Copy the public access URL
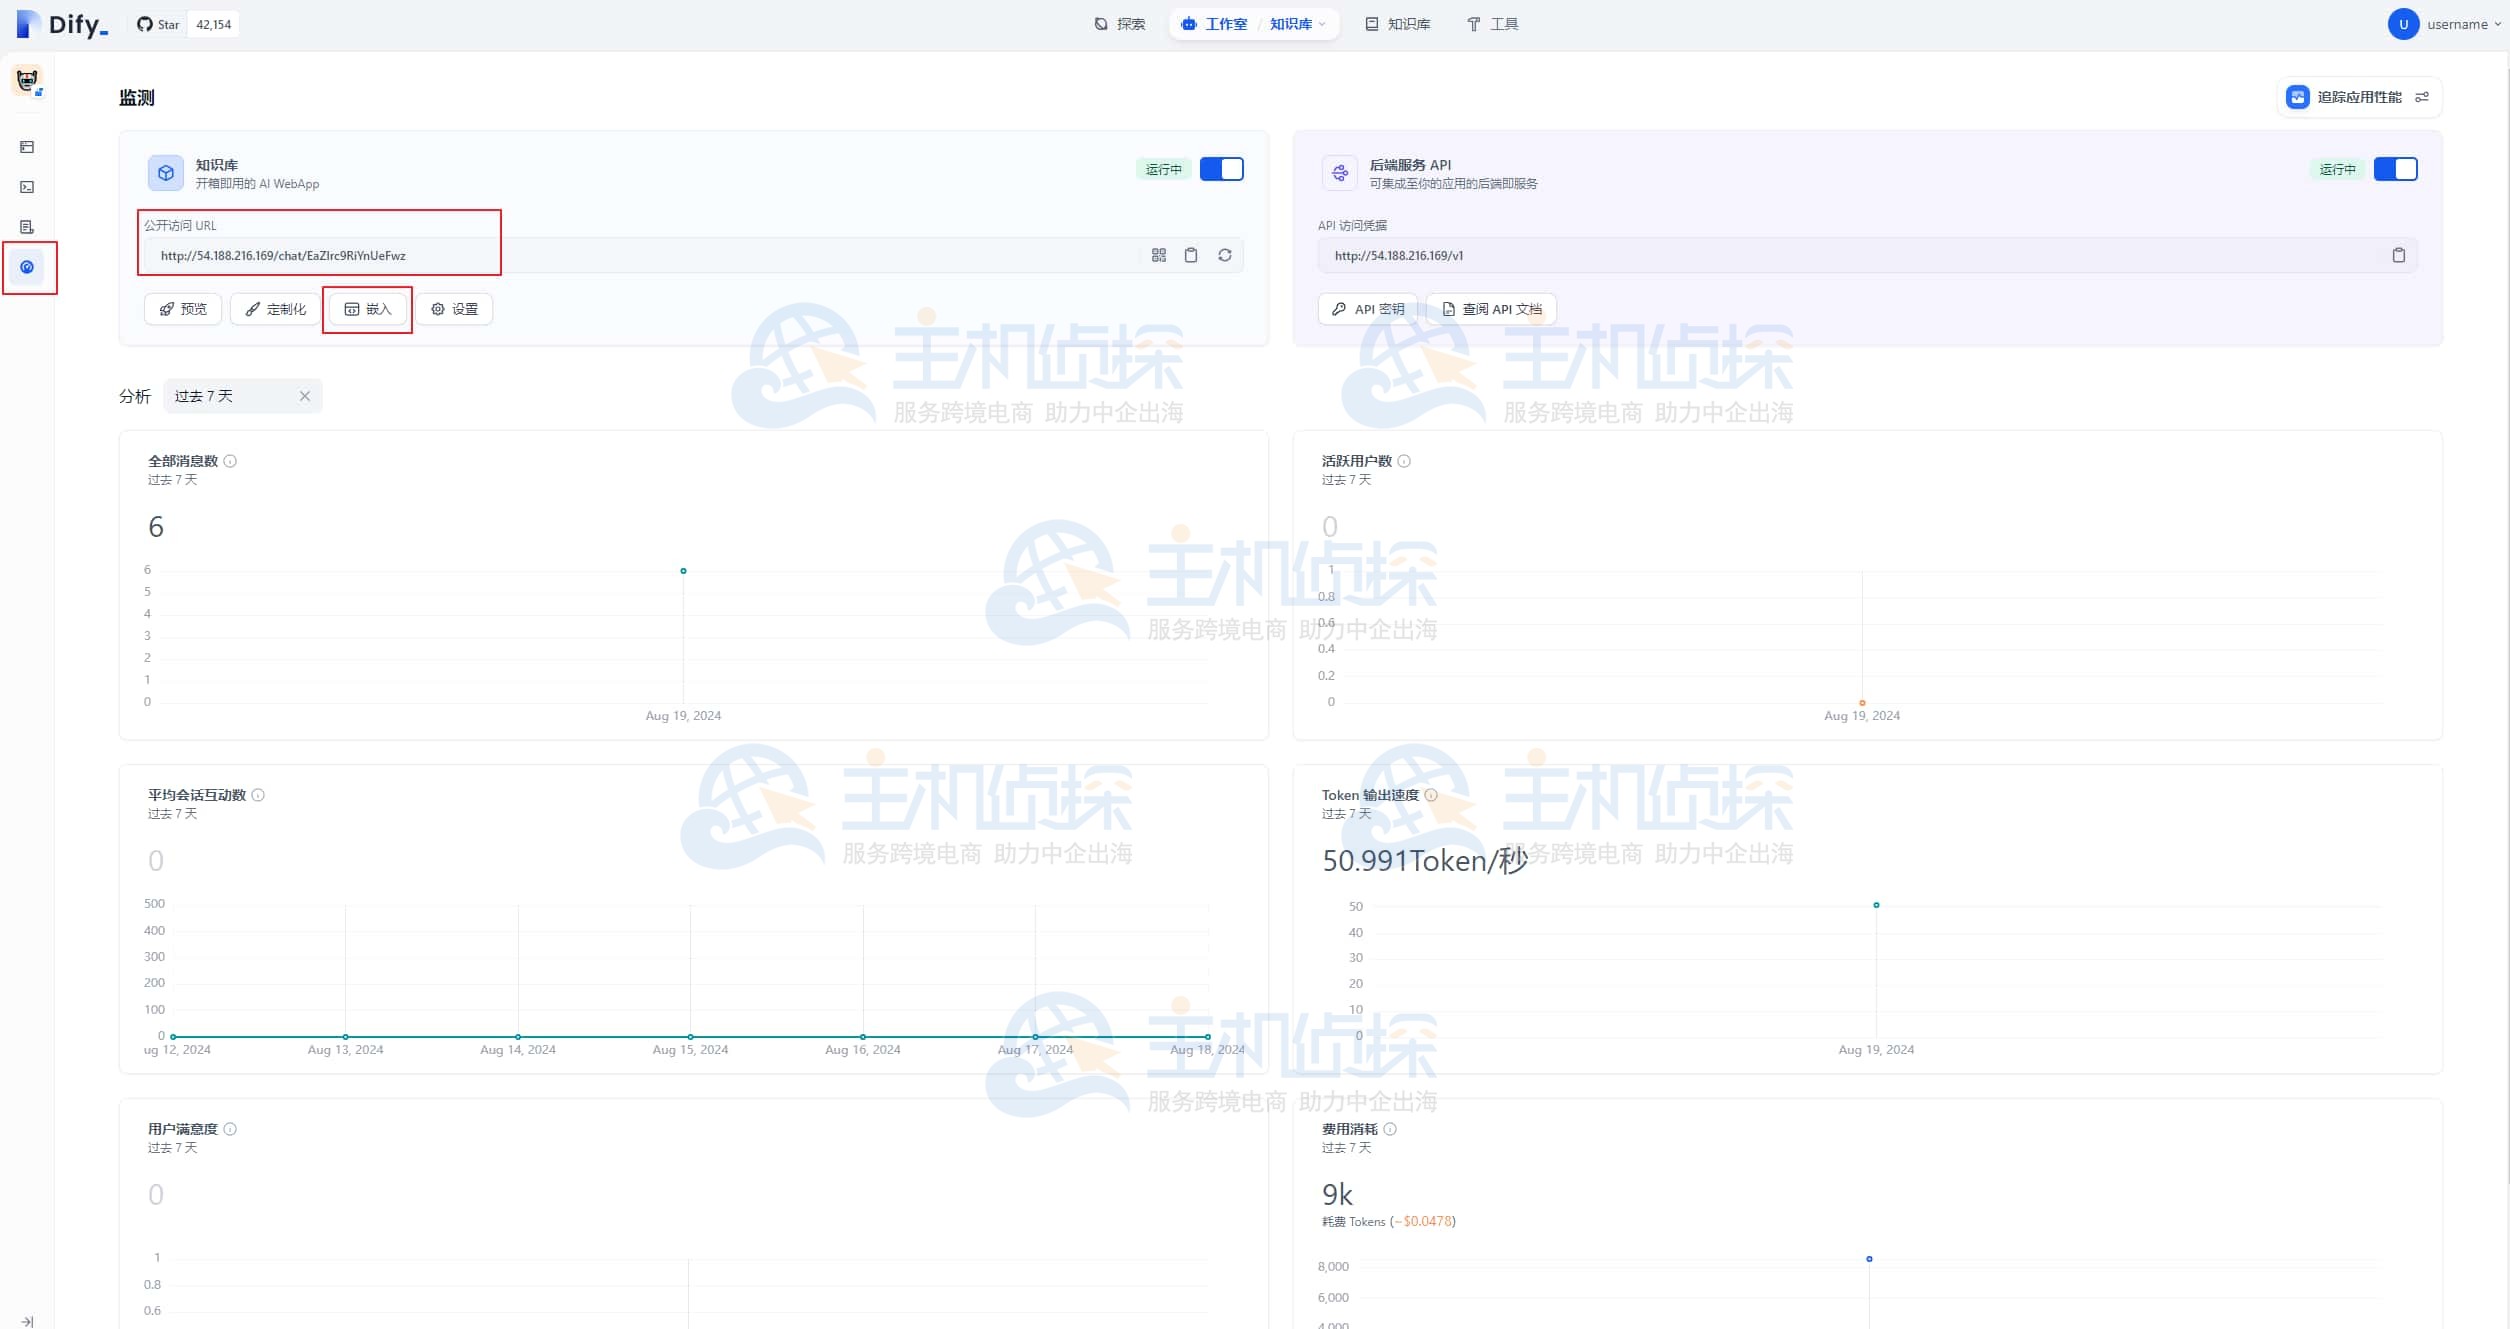Viewport: 2510px width, 1329px height. [x=1191, y=255]
